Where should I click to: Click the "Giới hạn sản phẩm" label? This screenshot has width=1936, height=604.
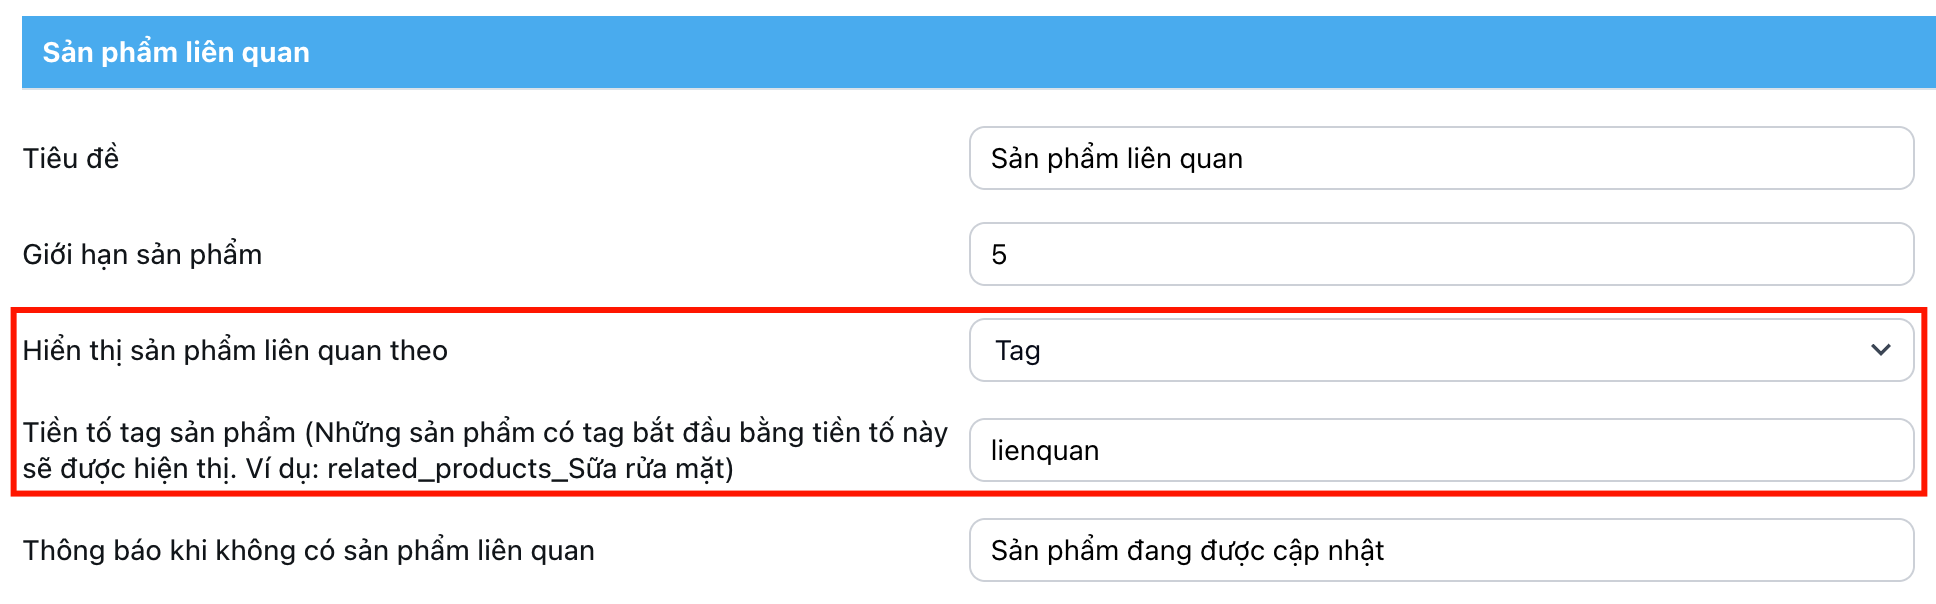click(x=142, y=255)
